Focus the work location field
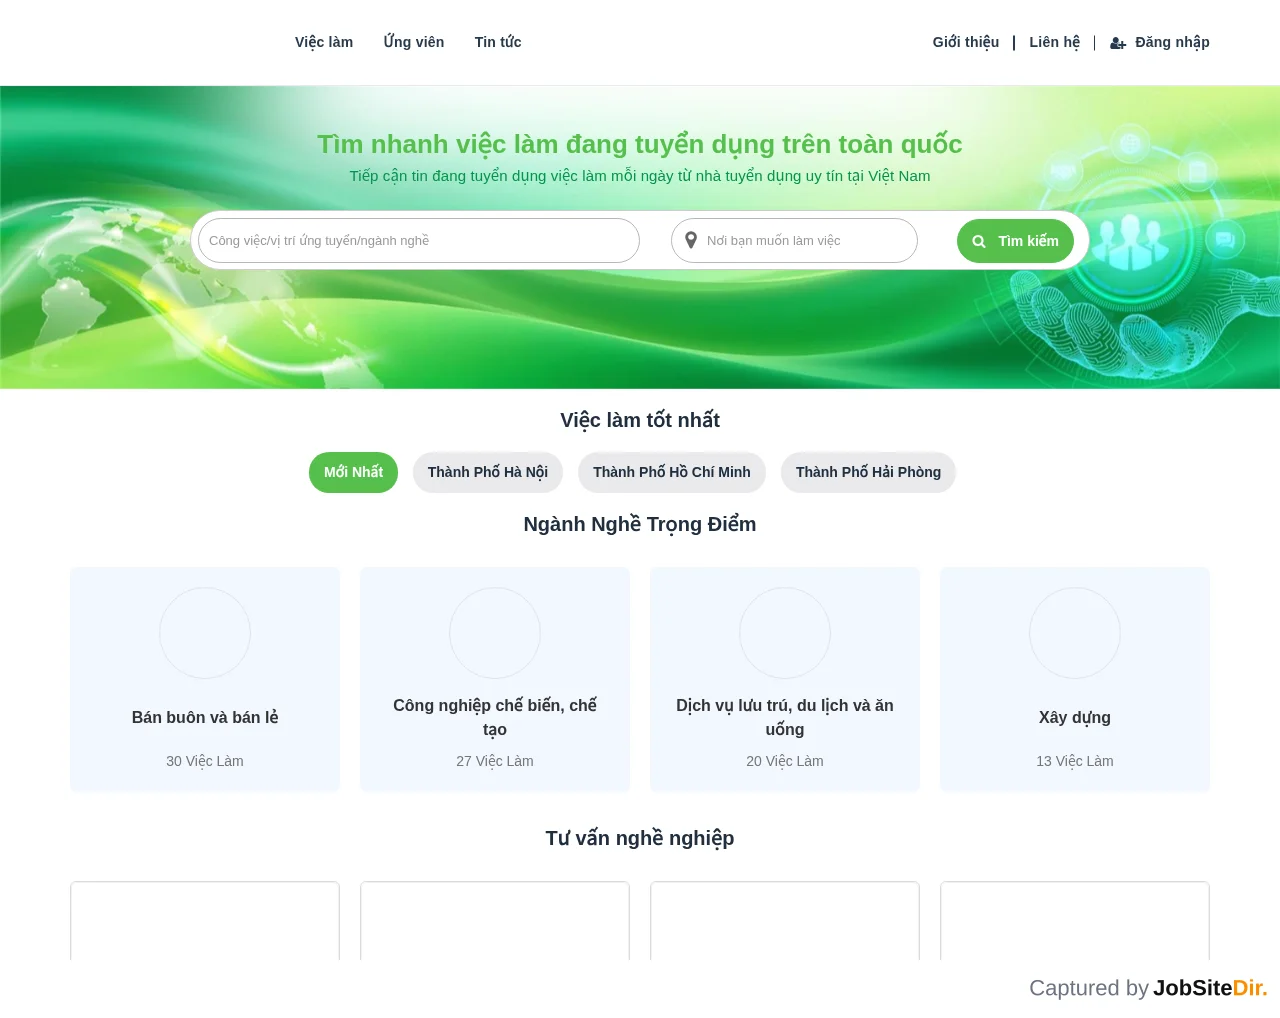This screenshot has width=1280, height=1018. (794, 241)
